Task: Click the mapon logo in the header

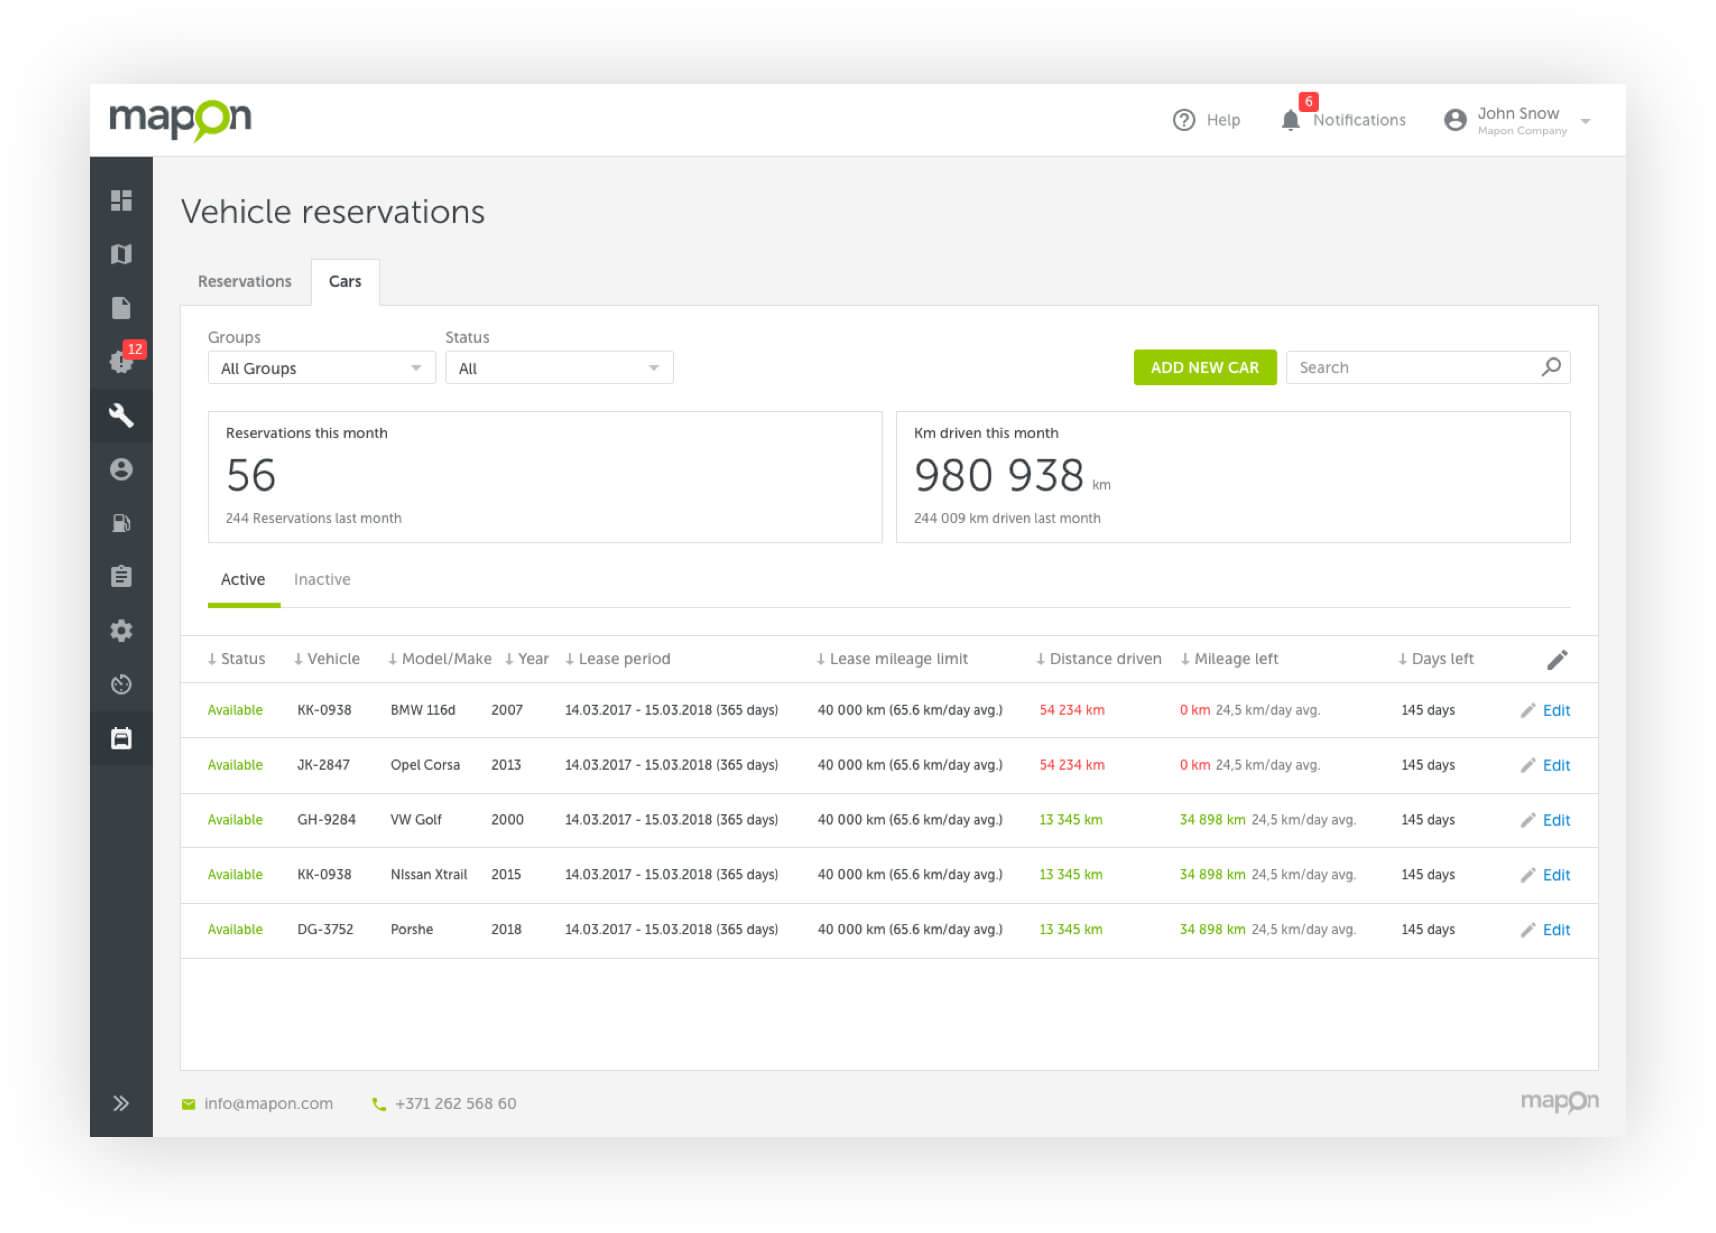Action: click(x=180, y=120)
